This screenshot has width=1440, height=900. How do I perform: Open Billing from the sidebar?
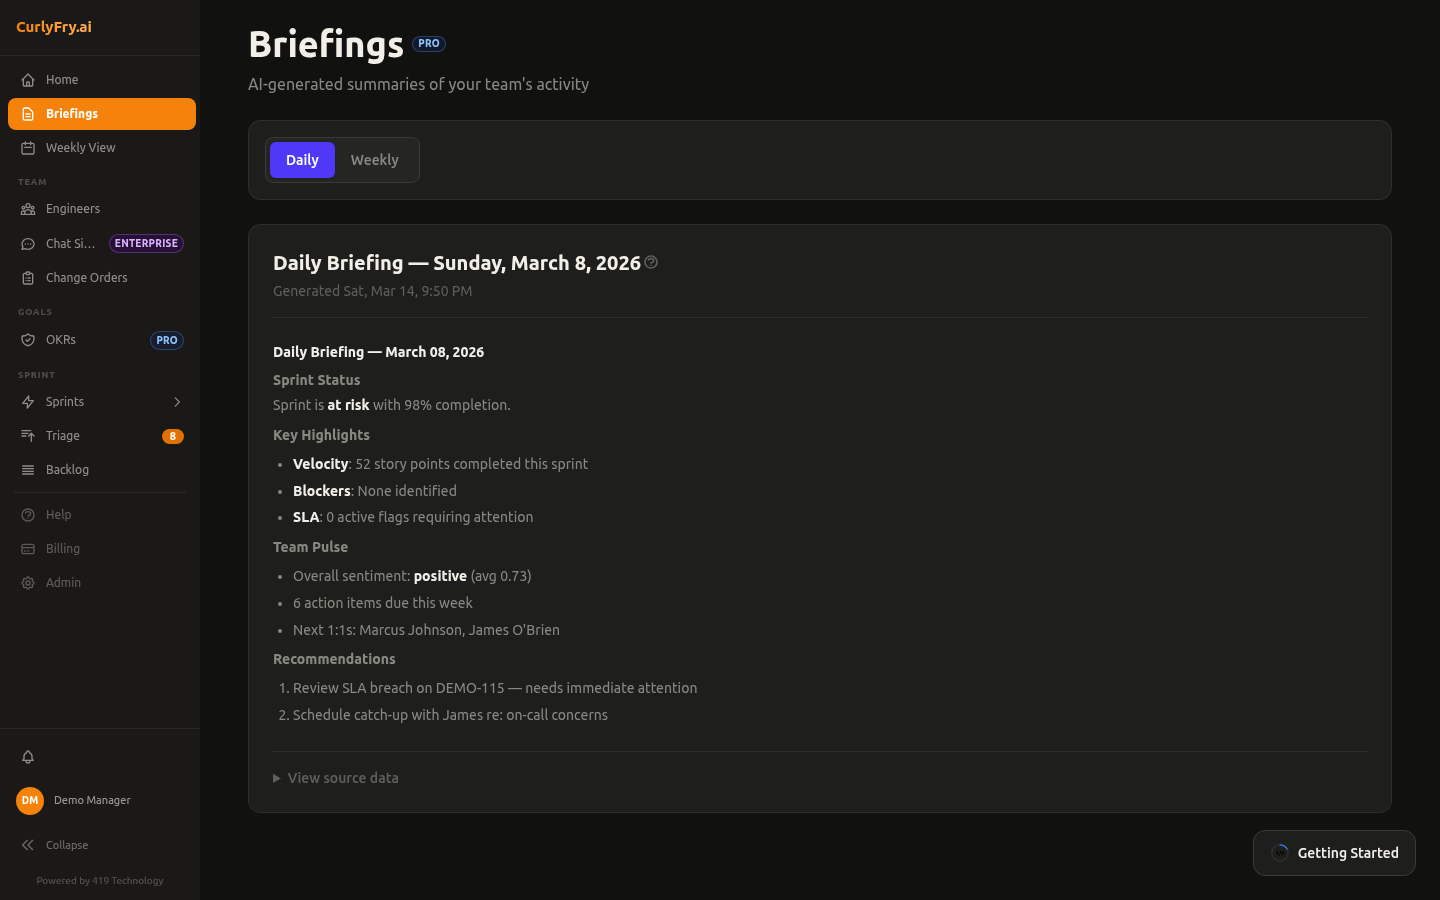point(65,548)
